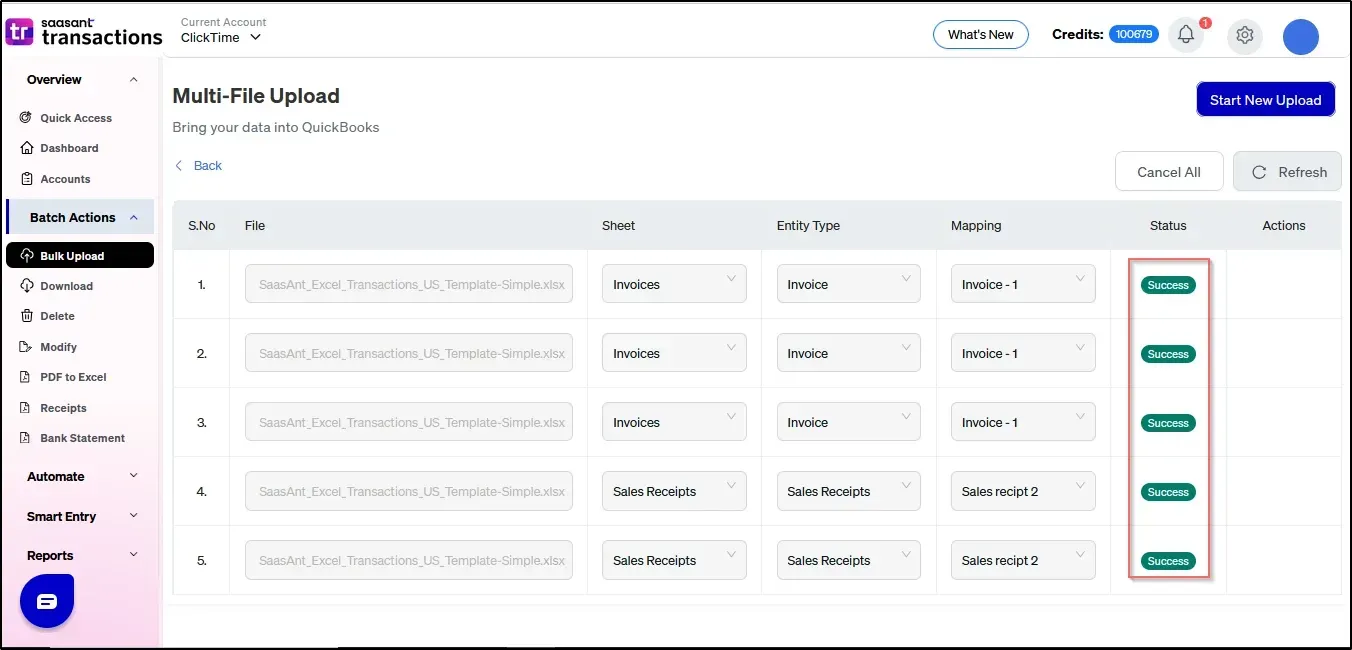Click the Start New Upload button

pos(1265,100)
